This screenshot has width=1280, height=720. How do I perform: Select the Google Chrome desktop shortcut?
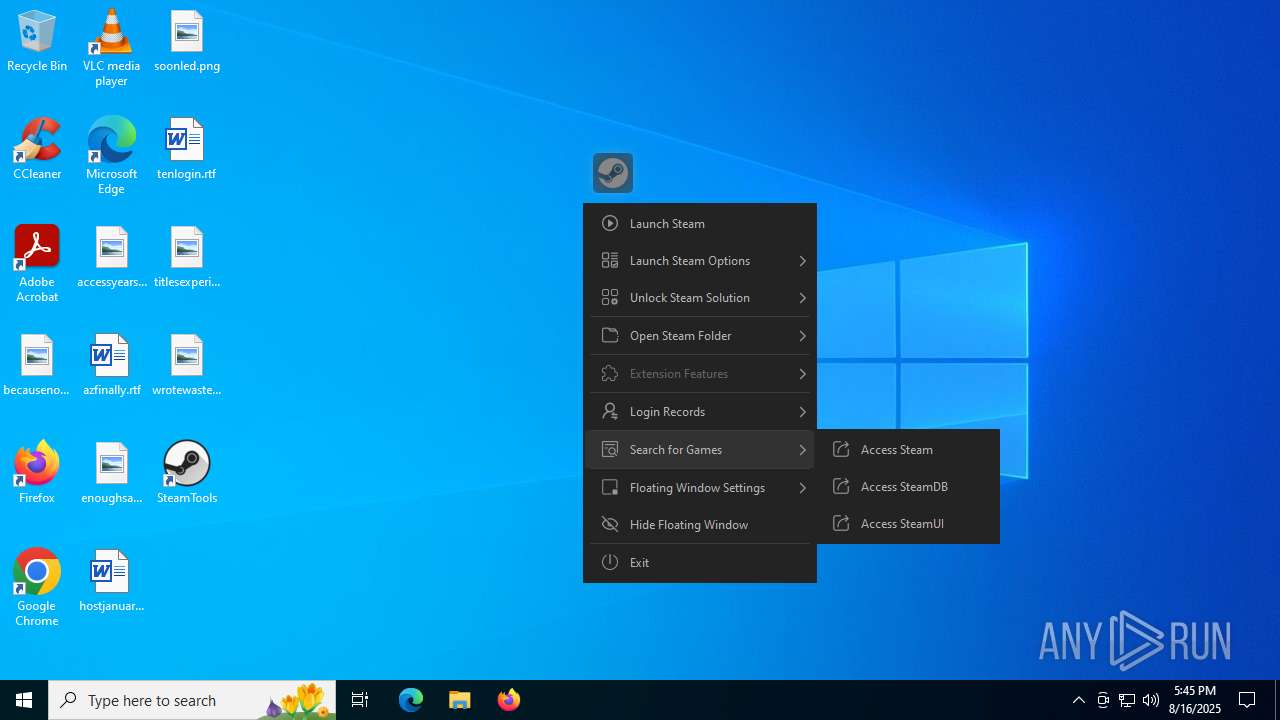pos(37,588)
